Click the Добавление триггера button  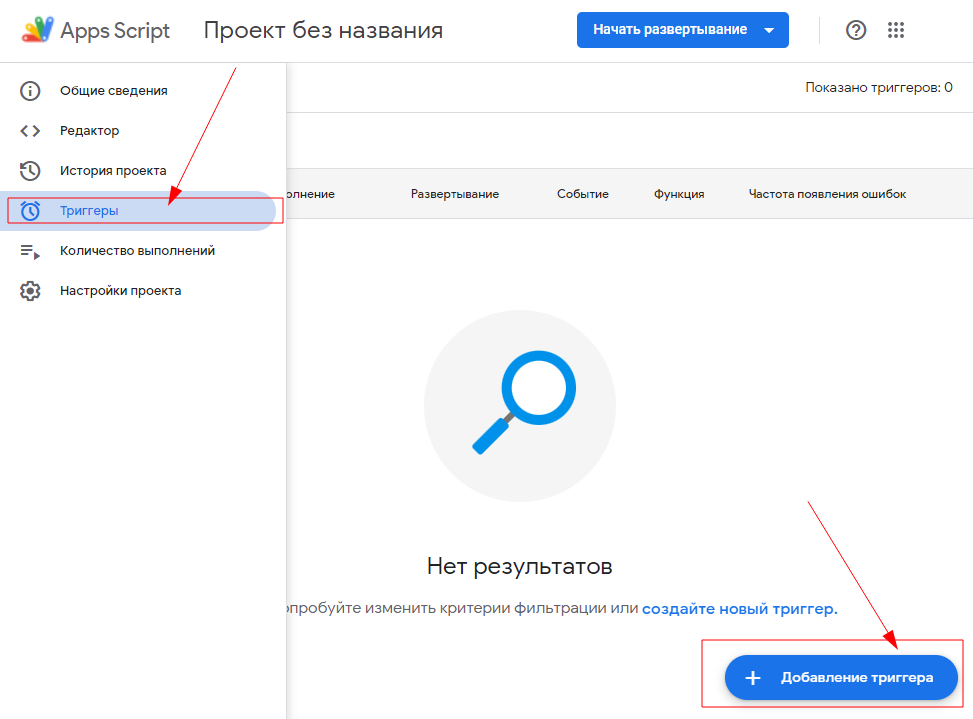(840, 677)
